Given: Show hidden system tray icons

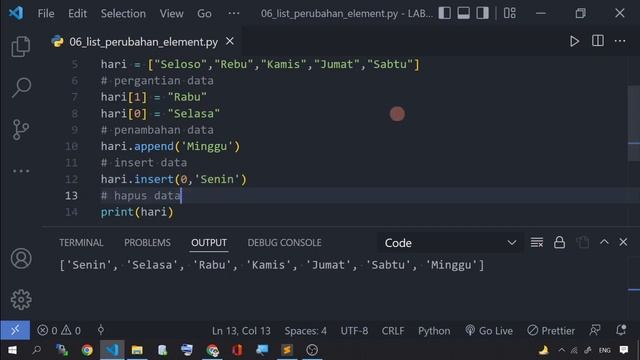Looking at the screenshot, I should pyautogui.click(x=562, y=350).
